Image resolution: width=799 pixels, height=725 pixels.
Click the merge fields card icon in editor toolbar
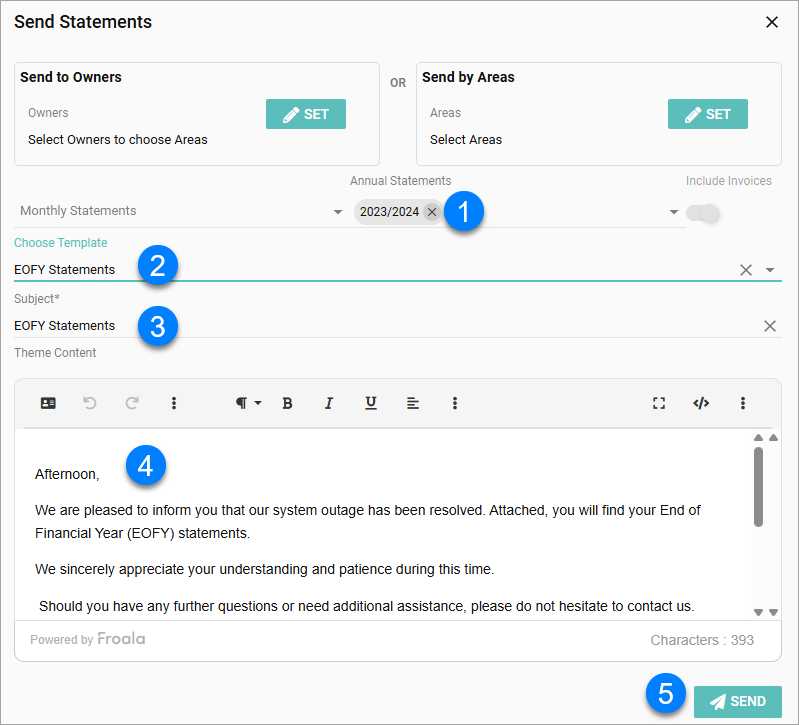(x=48, y=403)
